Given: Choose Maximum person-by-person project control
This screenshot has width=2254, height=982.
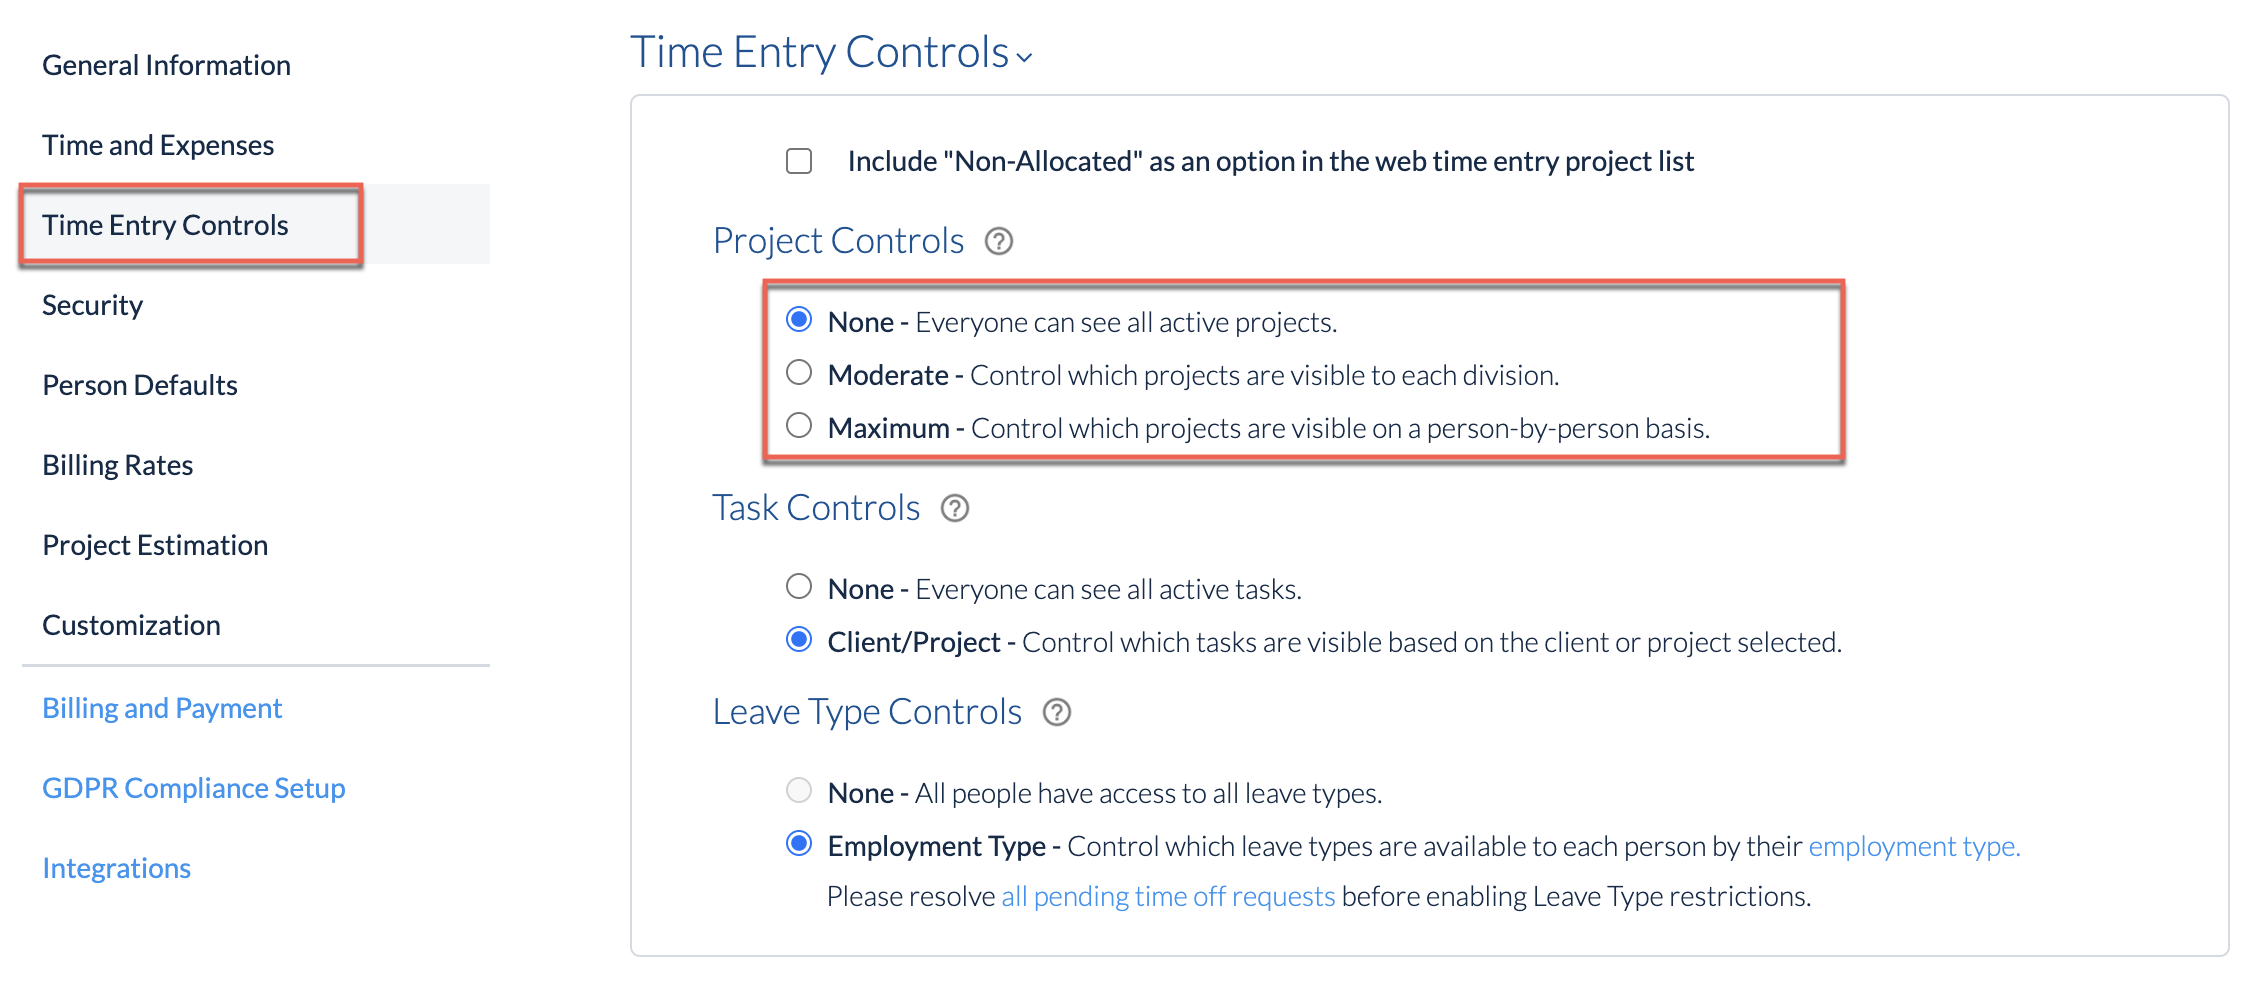Looking at the screenshot, I should coord(799,426).
